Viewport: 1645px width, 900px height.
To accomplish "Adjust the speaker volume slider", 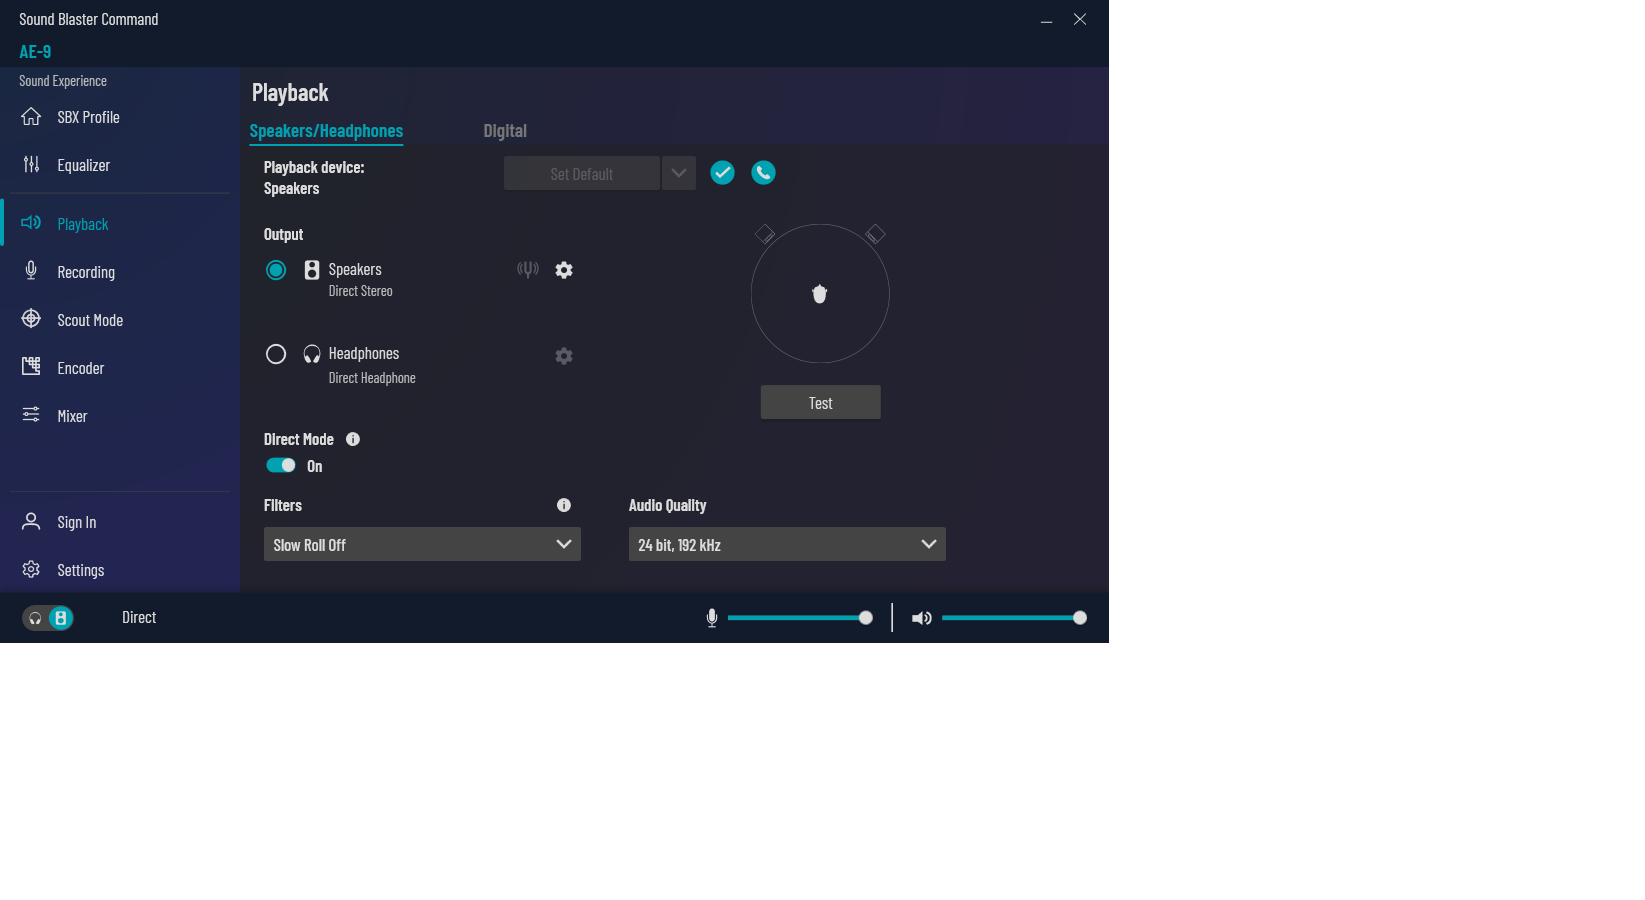I will coord(1014,618).
